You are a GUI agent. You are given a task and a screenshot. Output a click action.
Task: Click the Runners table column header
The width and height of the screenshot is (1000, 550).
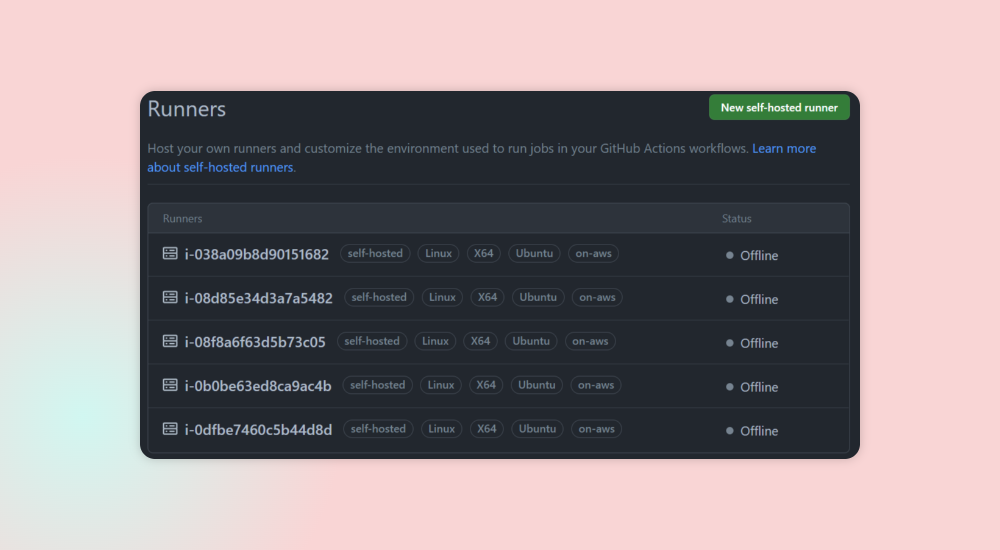click(x=182, y=218)
